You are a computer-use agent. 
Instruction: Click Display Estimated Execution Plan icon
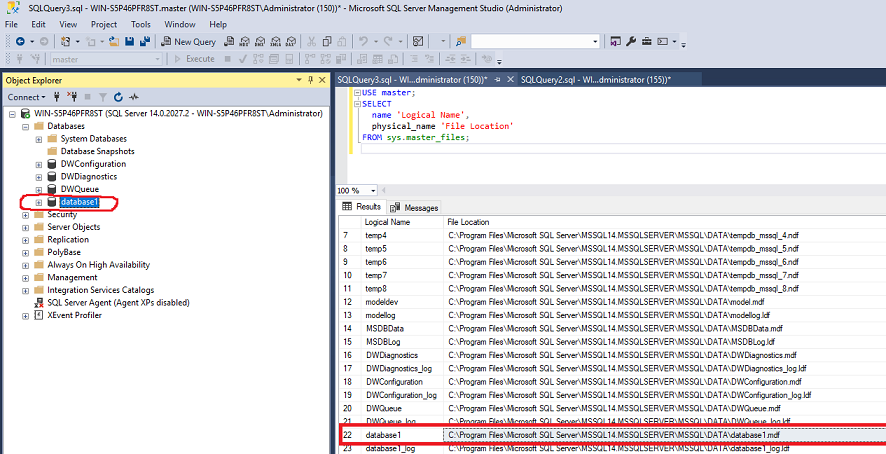click(x=258, y=59)
